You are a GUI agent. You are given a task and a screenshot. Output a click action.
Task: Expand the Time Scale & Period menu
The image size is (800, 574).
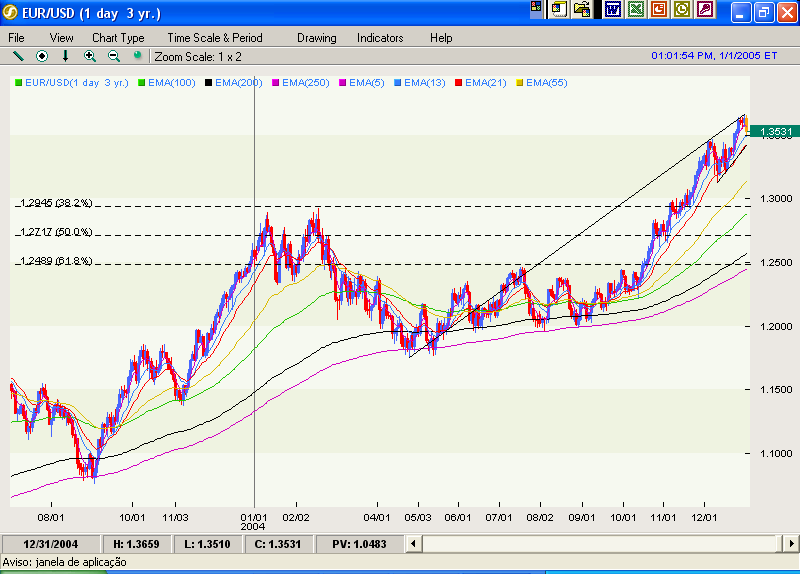click(214, 38)
